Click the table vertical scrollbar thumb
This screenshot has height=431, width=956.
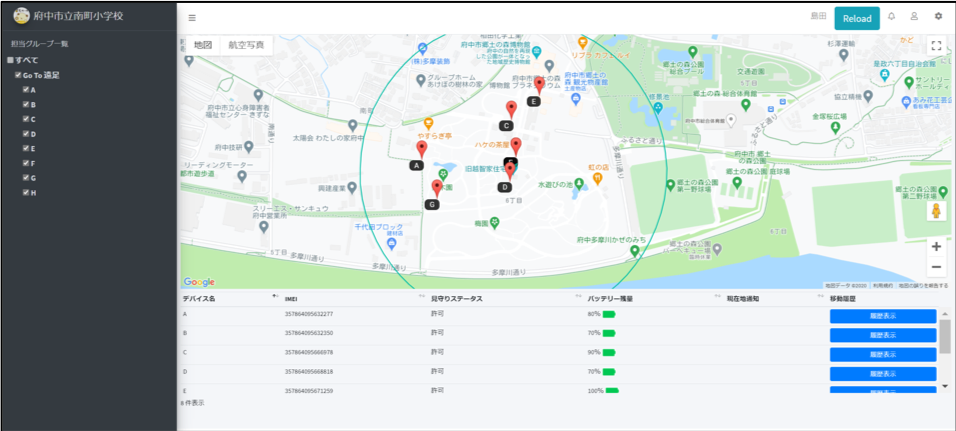(945, 336)
